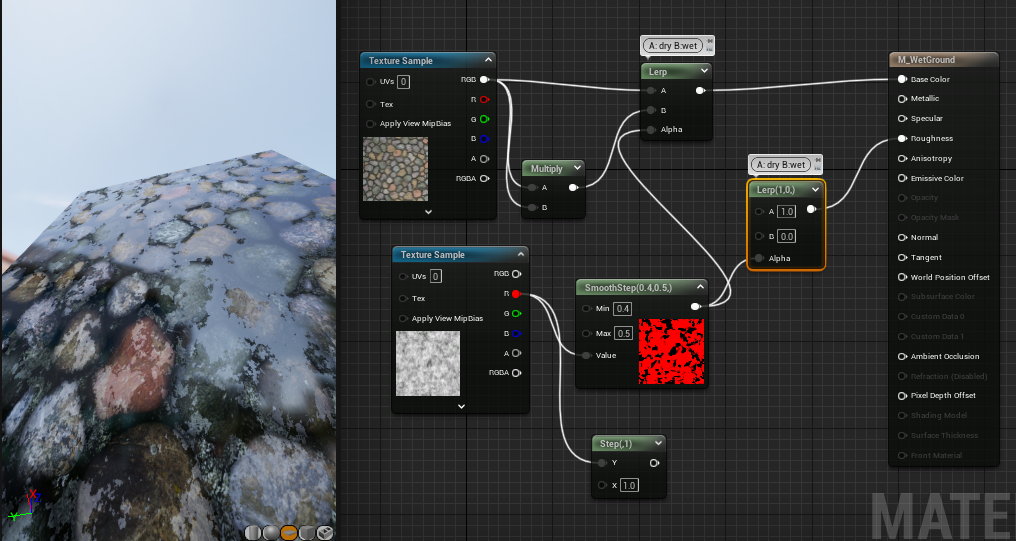Click RGBA output pin of cobblestone Texture Sample
The image size is (1016, 541).
484,178
